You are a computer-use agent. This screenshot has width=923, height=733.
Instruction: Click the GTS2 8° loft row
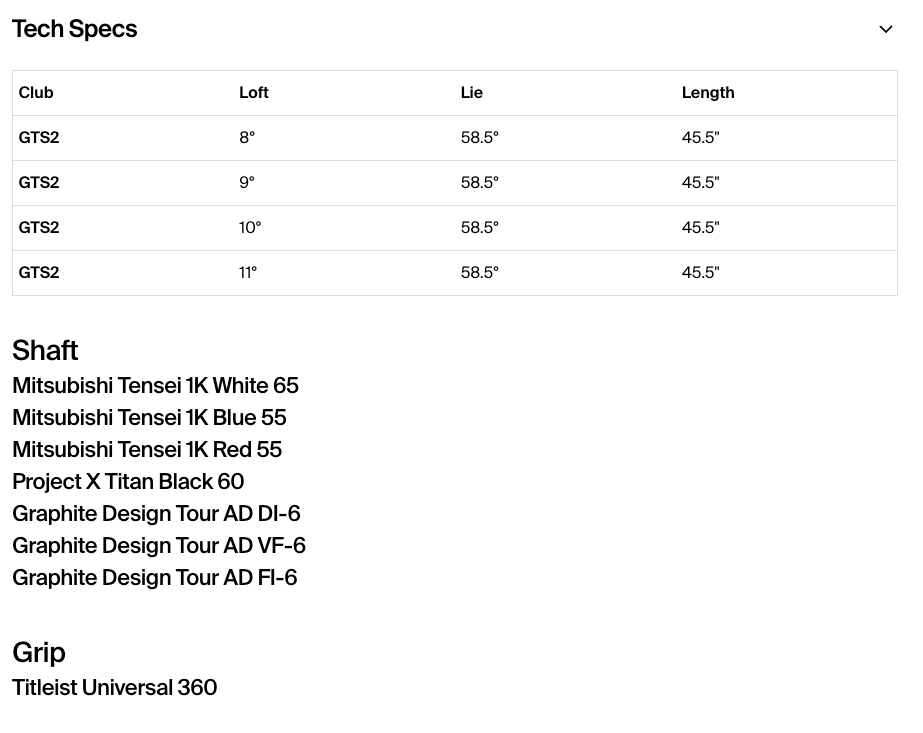pyautogui.click(x=454, y=138)
